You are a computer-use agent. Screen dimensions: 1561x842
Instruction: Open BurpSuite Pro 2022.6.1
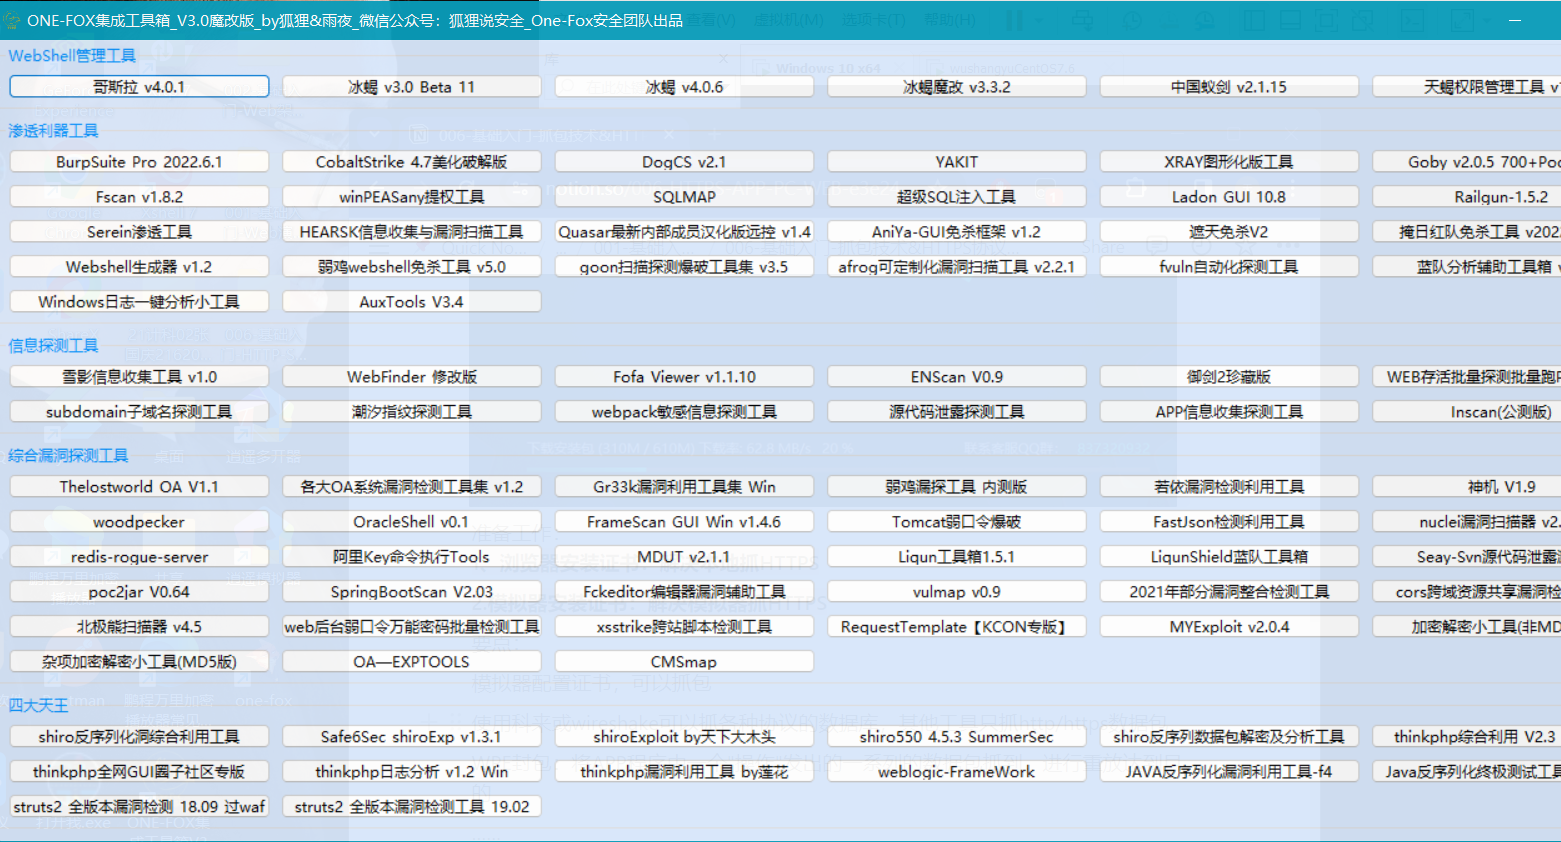pyautogui.click(x=139, y=162)
